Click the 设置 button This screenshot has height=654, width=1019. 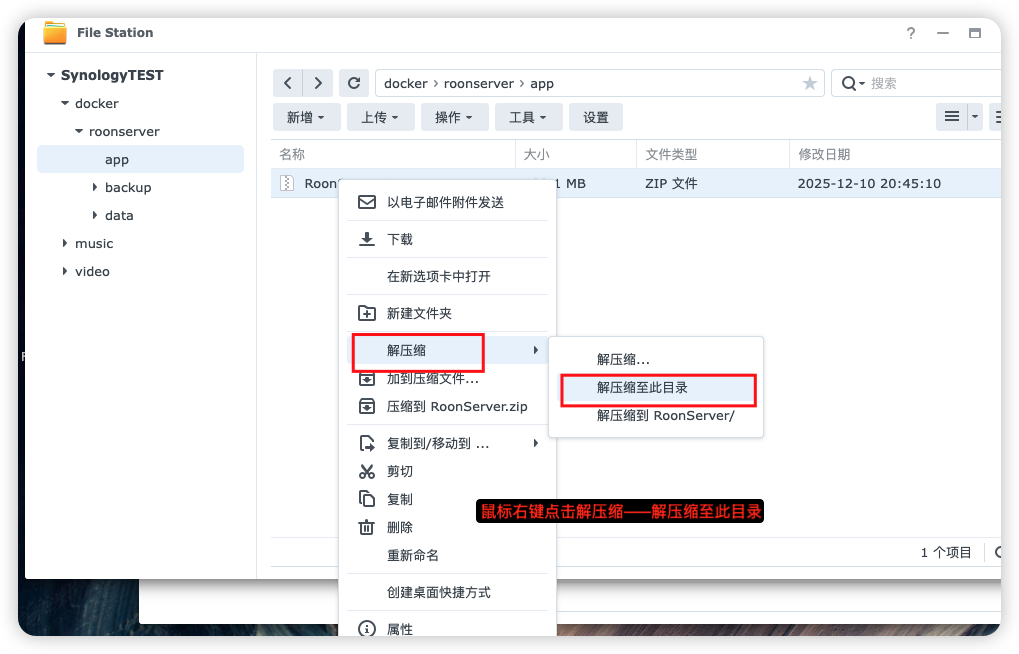(x=596, y=117)
